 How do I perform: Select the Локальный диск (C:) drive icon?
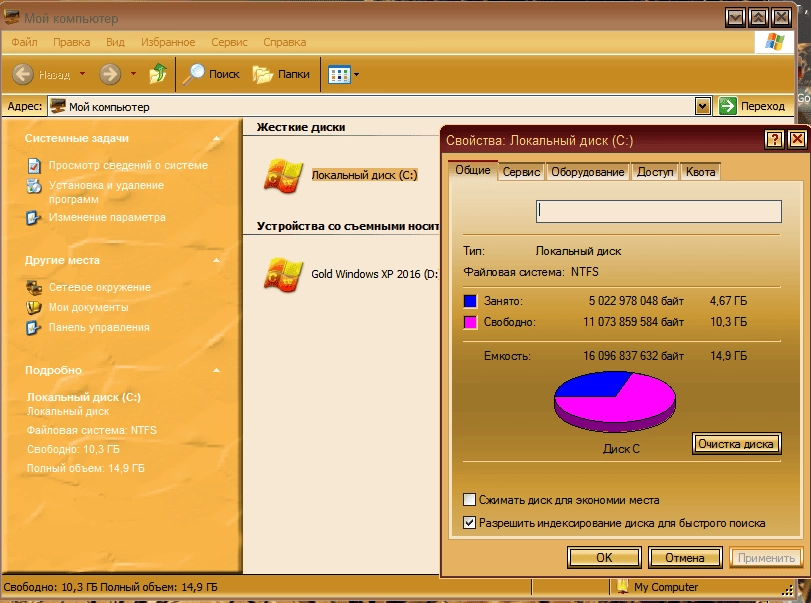click(x=283, y=176)
